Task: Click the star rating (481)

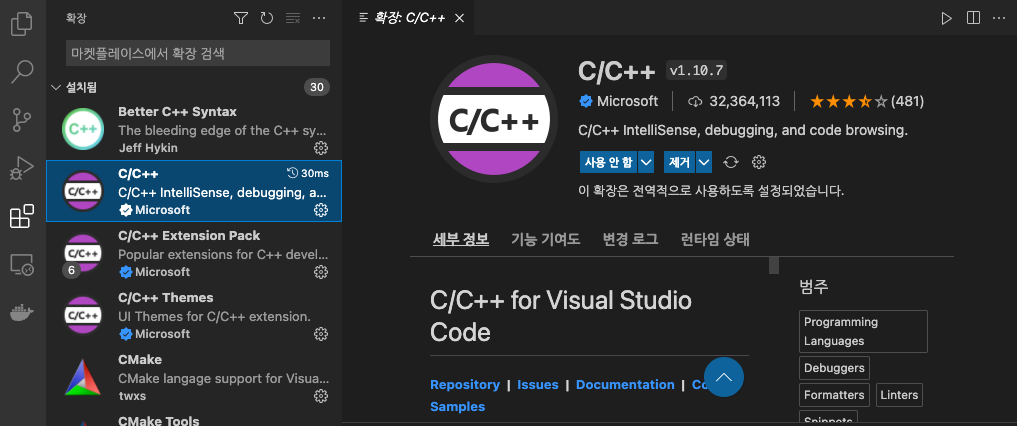Action: point(867,101)
